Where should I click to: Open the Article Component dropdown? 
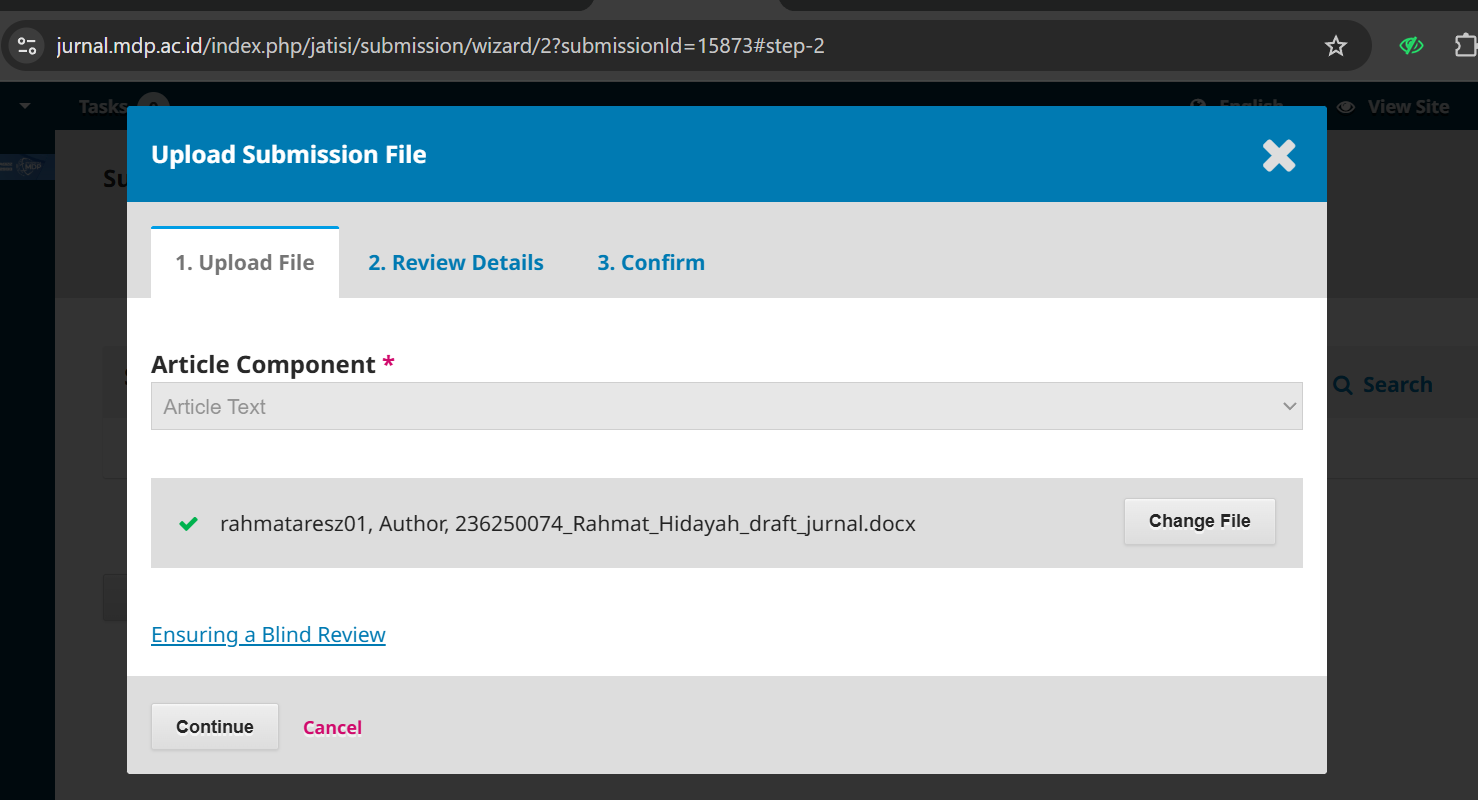click(x=726, y=406)
